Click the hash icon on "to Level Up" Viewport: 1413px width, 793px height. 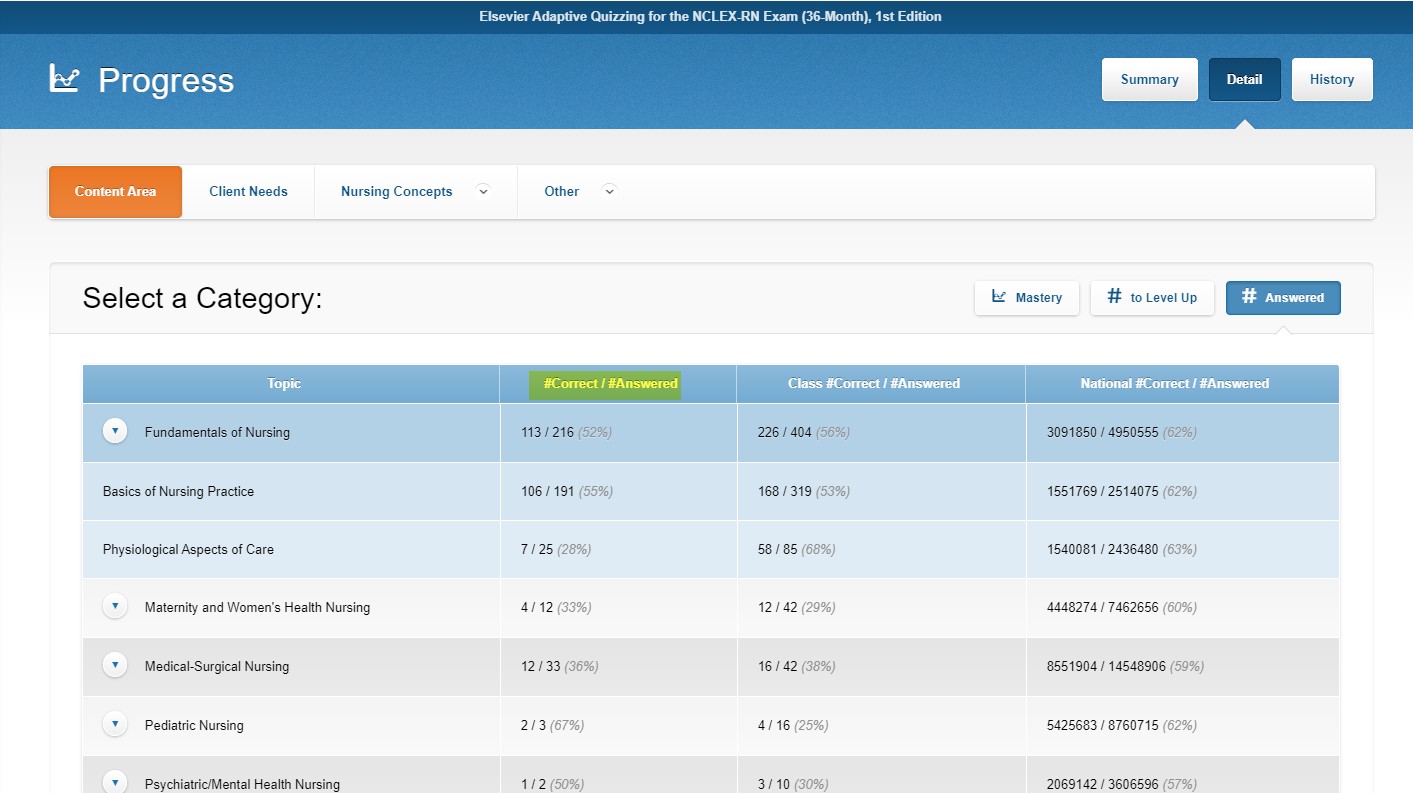point(1113,296)
